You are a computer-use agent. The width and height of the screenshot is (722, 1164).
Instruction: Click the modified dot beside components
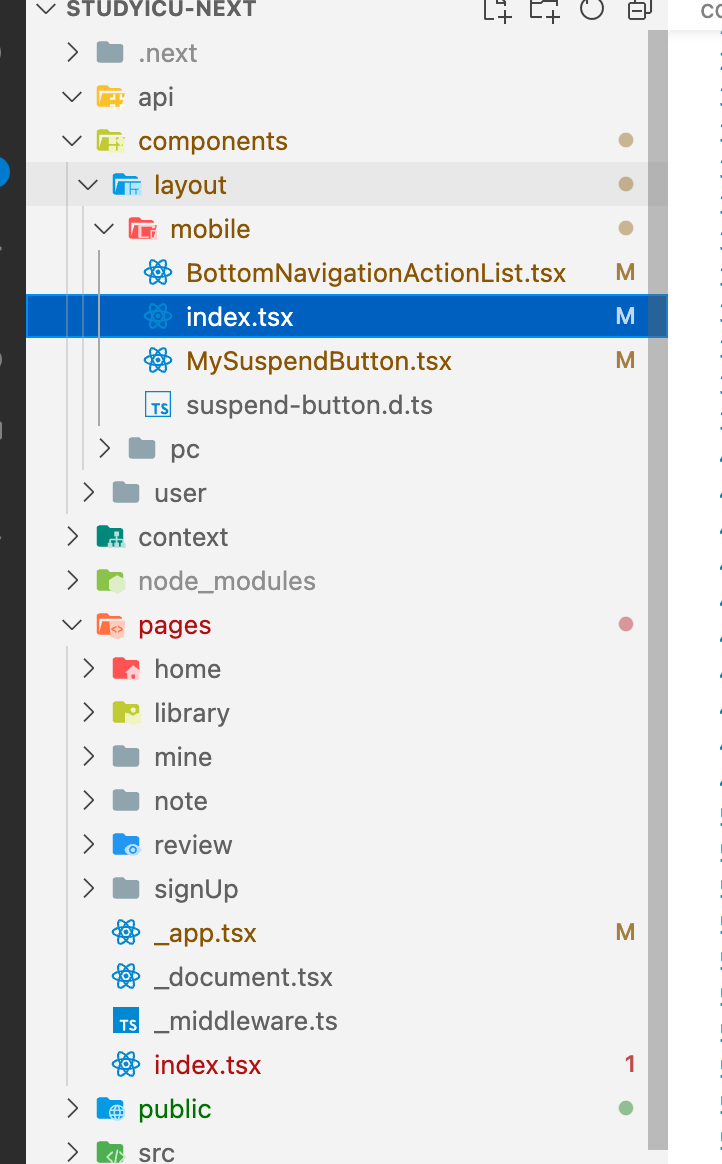tap(625, 140)
